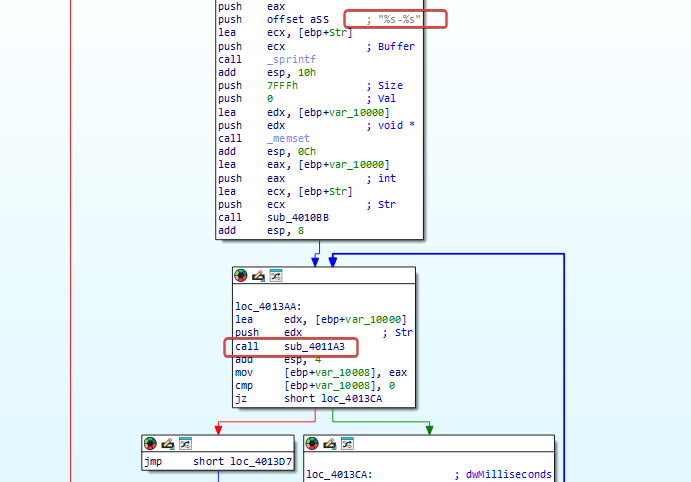Image resolution: width=691 pixels, height=482 pixels.
Task: Select the "push offset aSS" instruction
Action: 274,19
